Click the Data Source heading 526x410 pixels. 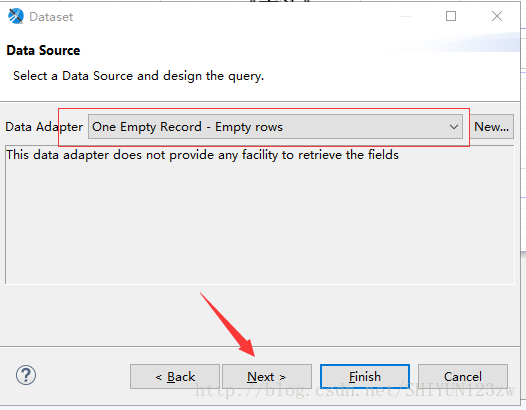[43, 51]
